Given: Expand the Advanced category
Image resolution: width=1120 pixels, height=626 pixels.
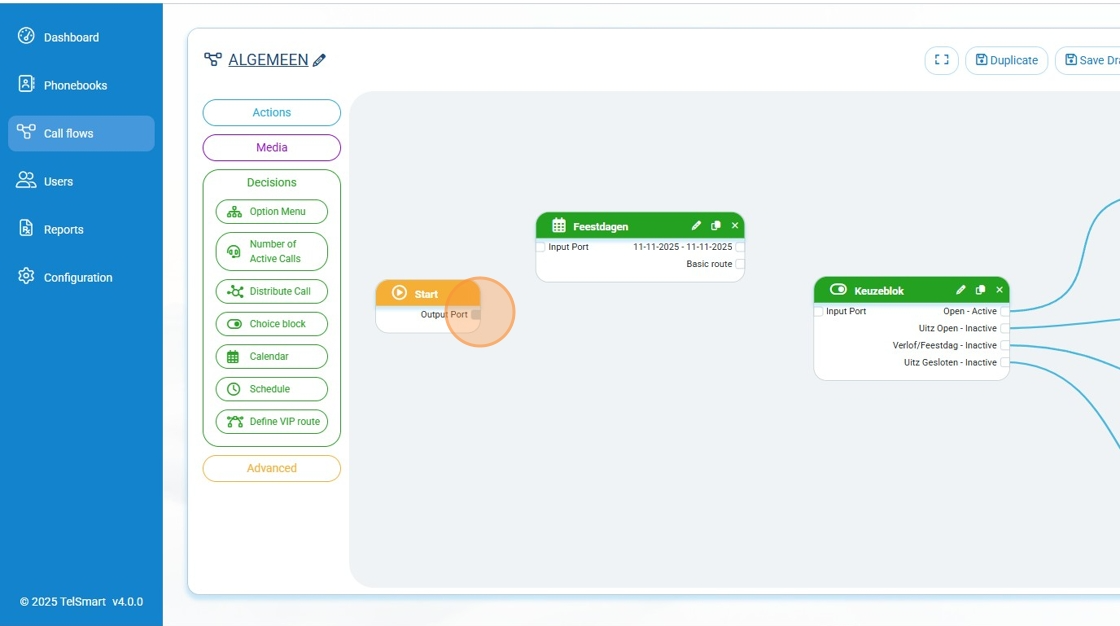Looking at the screenshot, I should pos(271,468).
